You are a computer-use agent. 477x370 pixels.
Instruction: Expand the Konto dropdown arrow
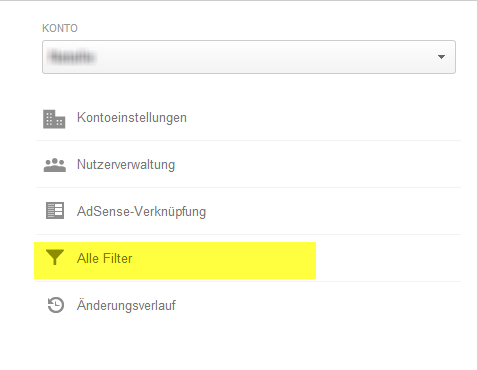click(441, 57)
